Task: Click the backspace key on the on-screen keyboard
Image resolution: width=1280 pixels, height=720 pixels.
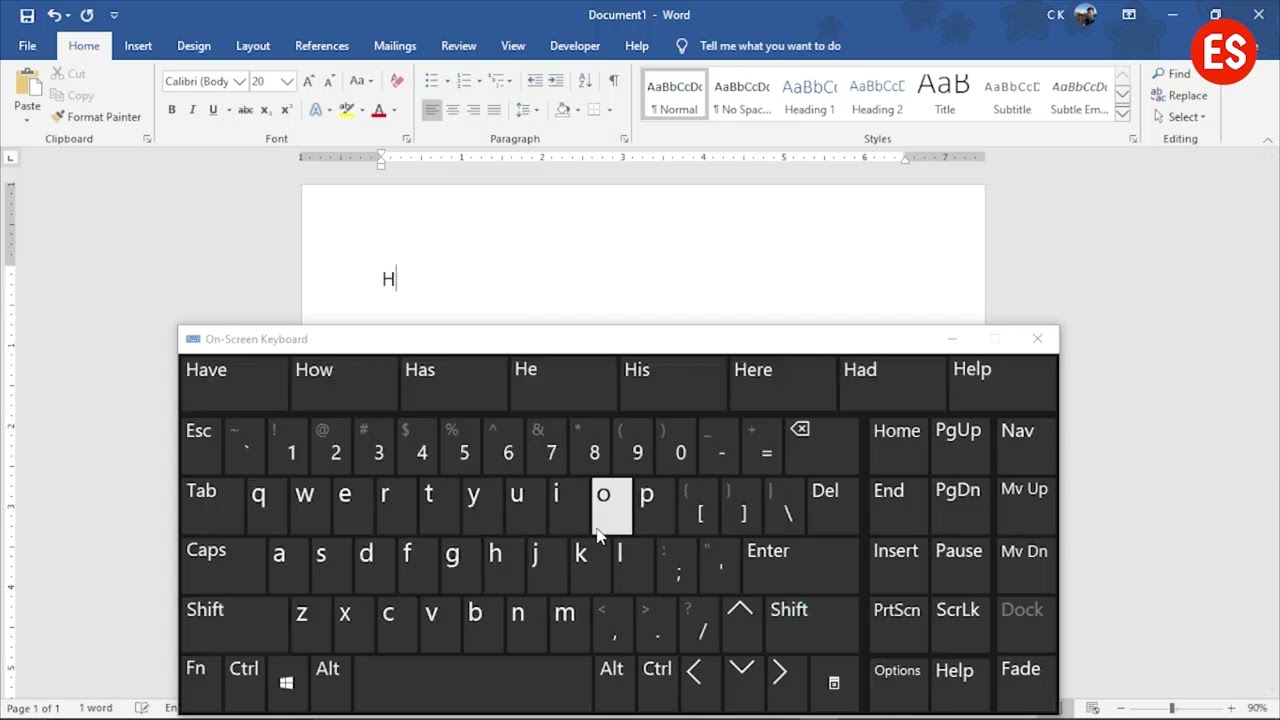Action: coord(821,445)
